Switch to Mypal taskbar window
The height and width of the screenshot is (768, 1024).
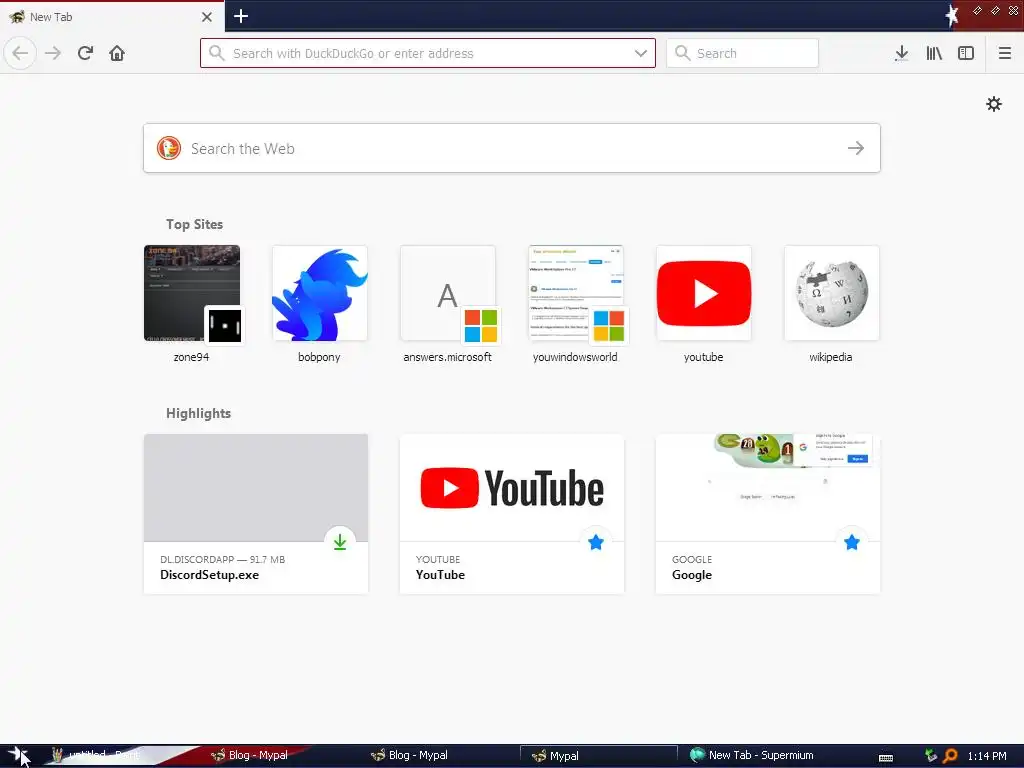tap(598, 756)
